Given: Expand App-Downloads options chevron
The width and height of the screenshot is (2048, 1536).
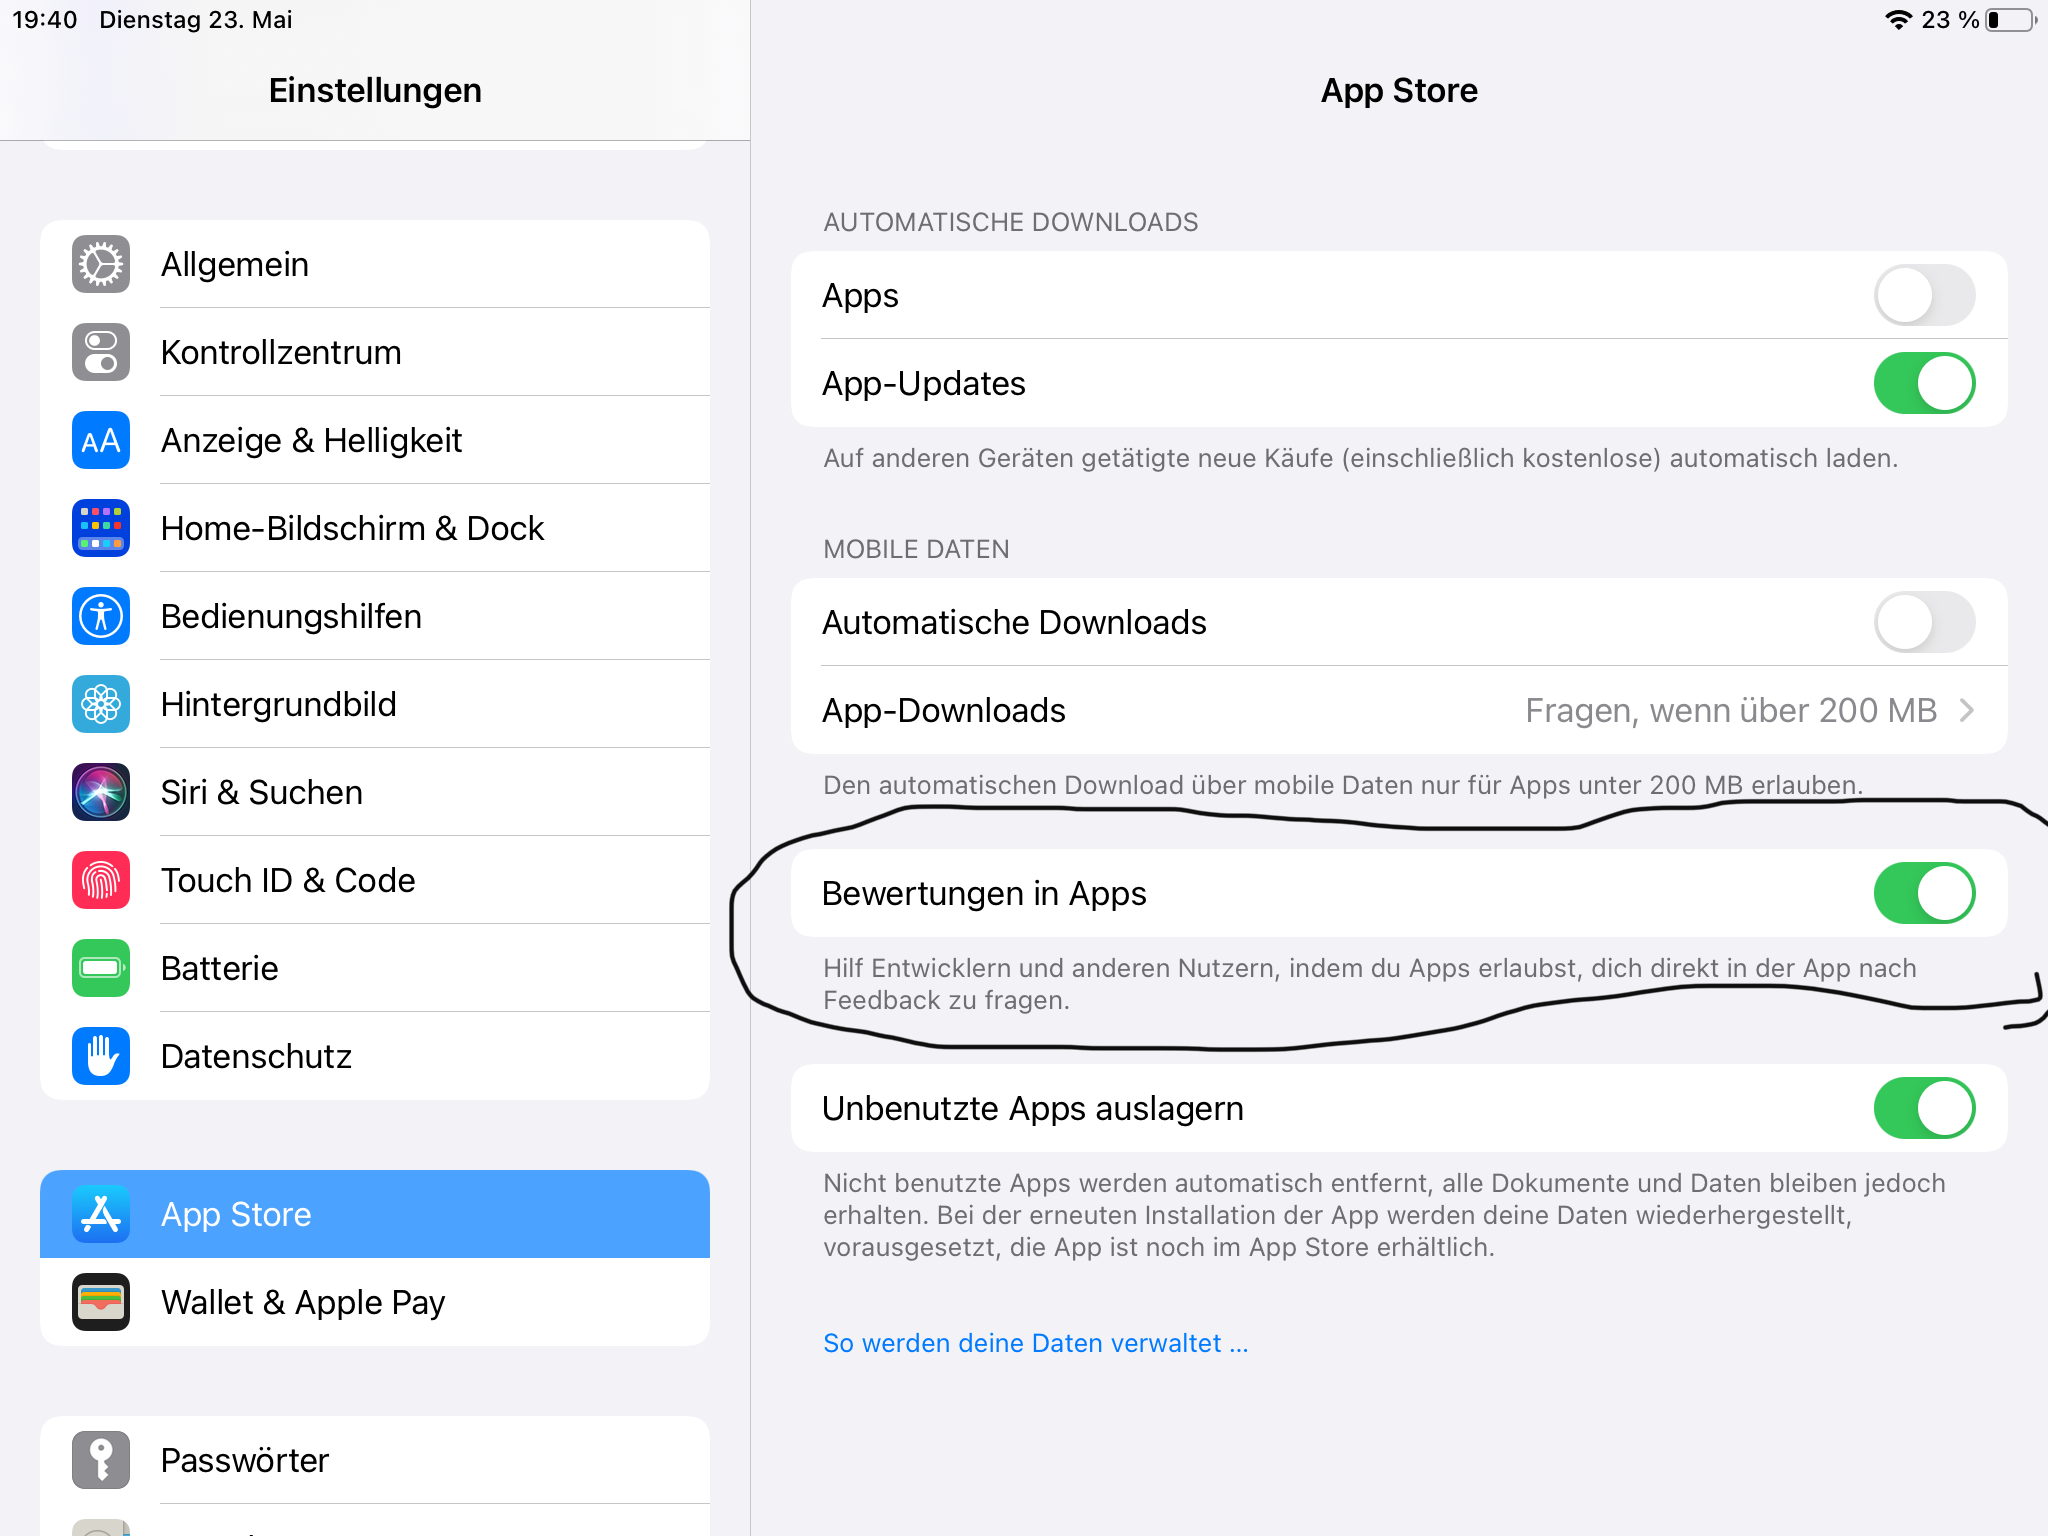Looking at the screenshot, I should tap(1966, 710).
